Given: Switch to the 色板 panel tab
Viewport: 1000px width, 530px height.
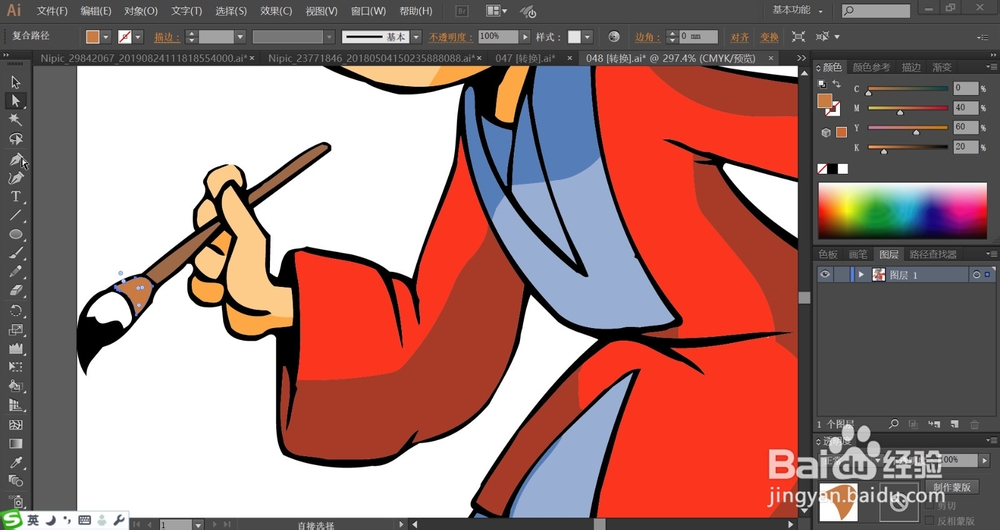Looking at the screenshot, I should tap(828, 254).
